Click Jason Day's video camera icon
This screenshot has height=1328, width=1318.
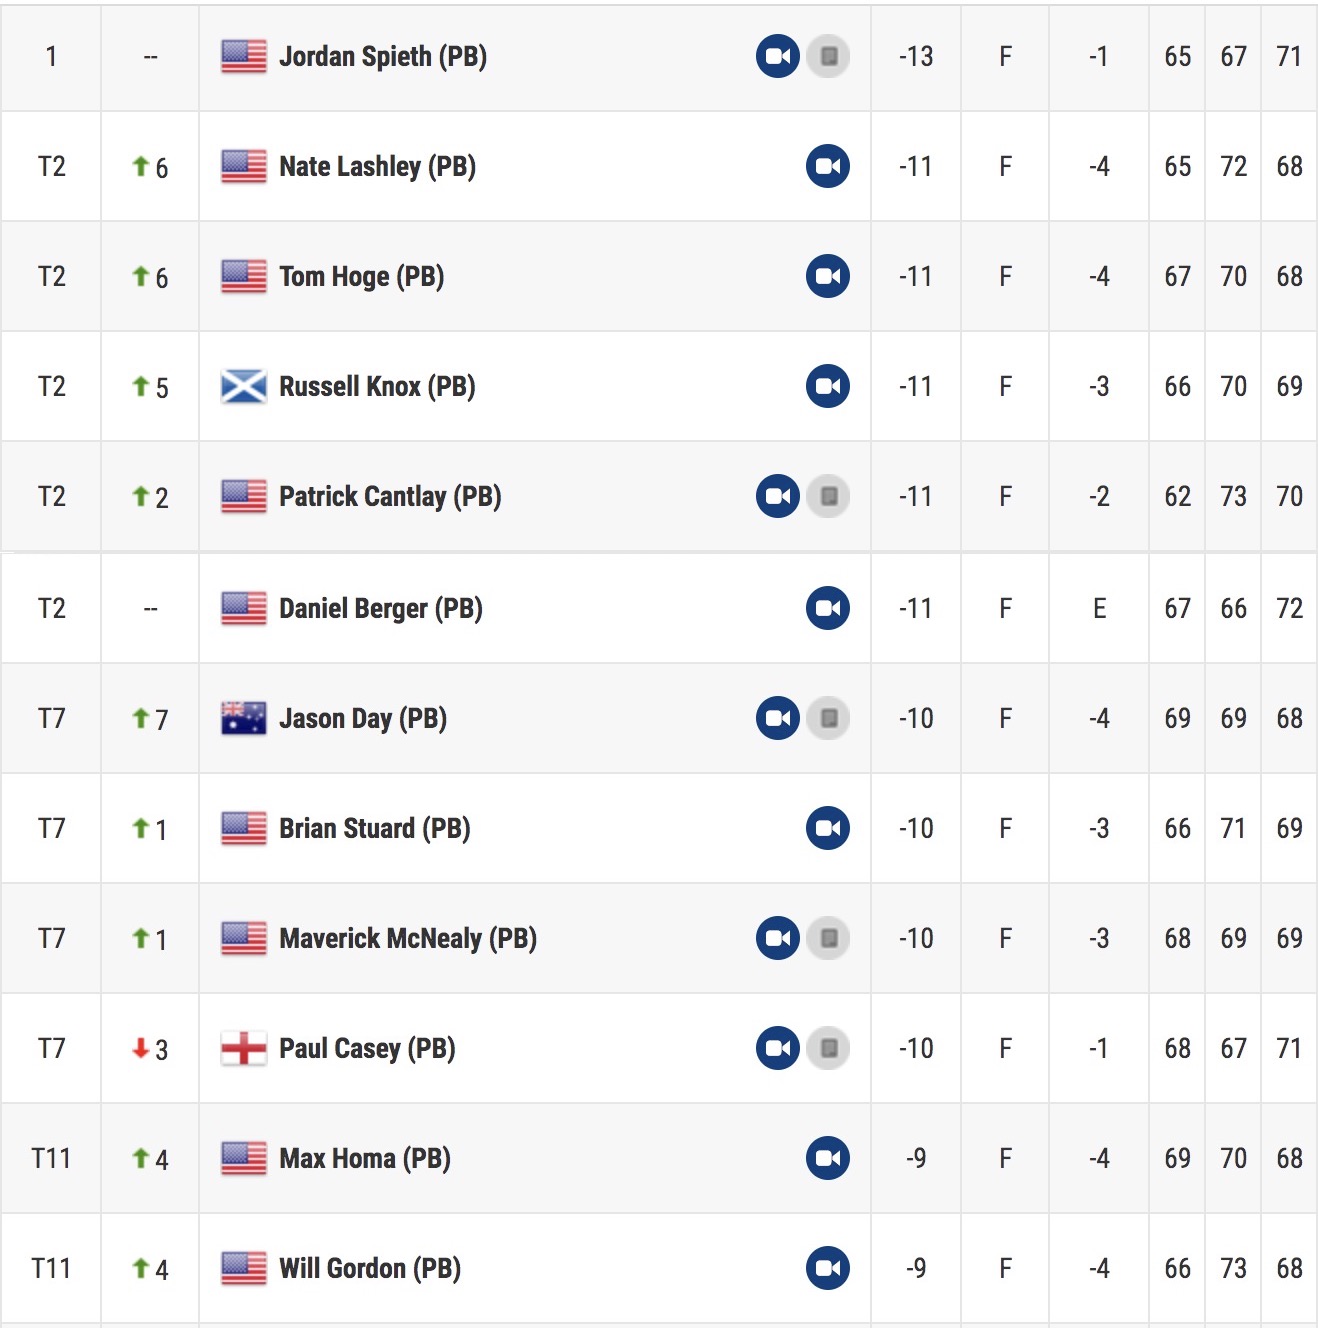(777, 718)
